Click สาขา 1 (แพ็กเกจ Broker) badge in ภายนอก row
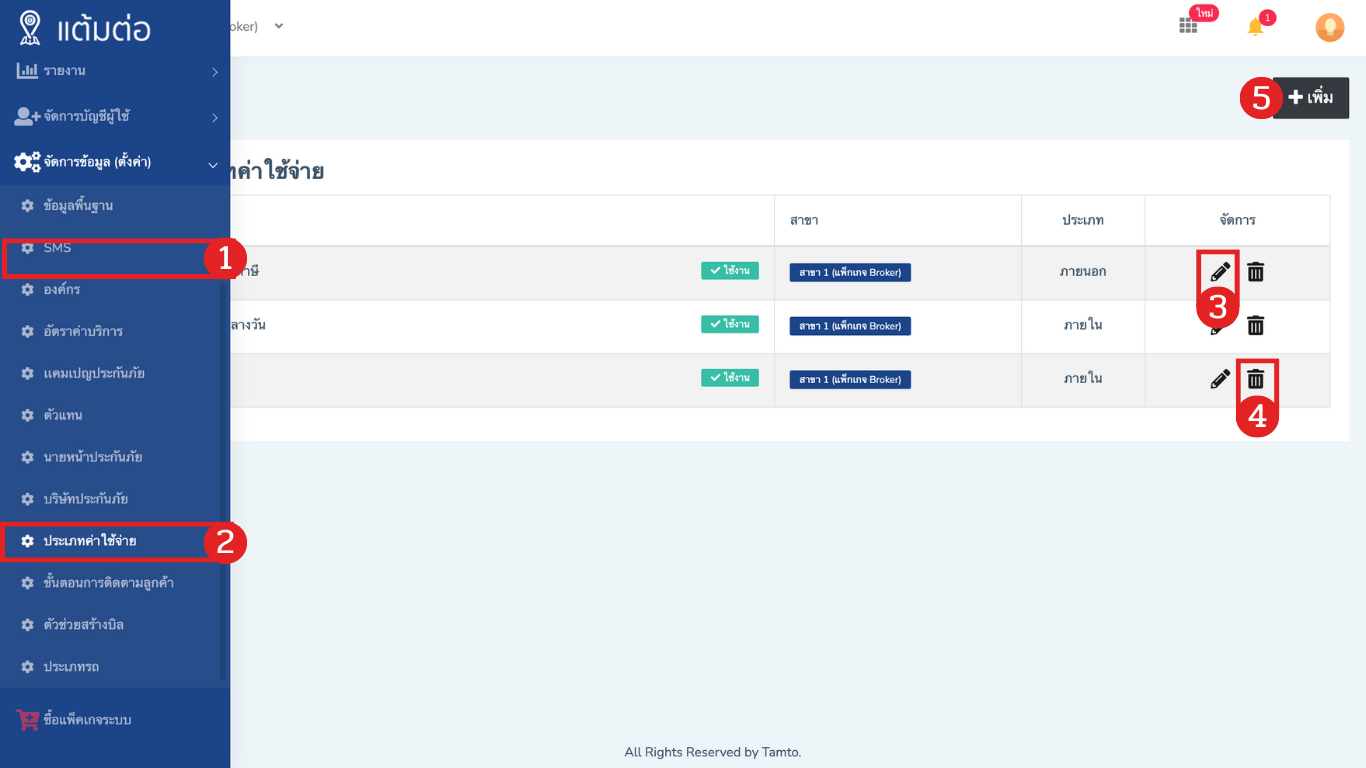The width and height of the screenshot is (1366, 768). (850, 272)
